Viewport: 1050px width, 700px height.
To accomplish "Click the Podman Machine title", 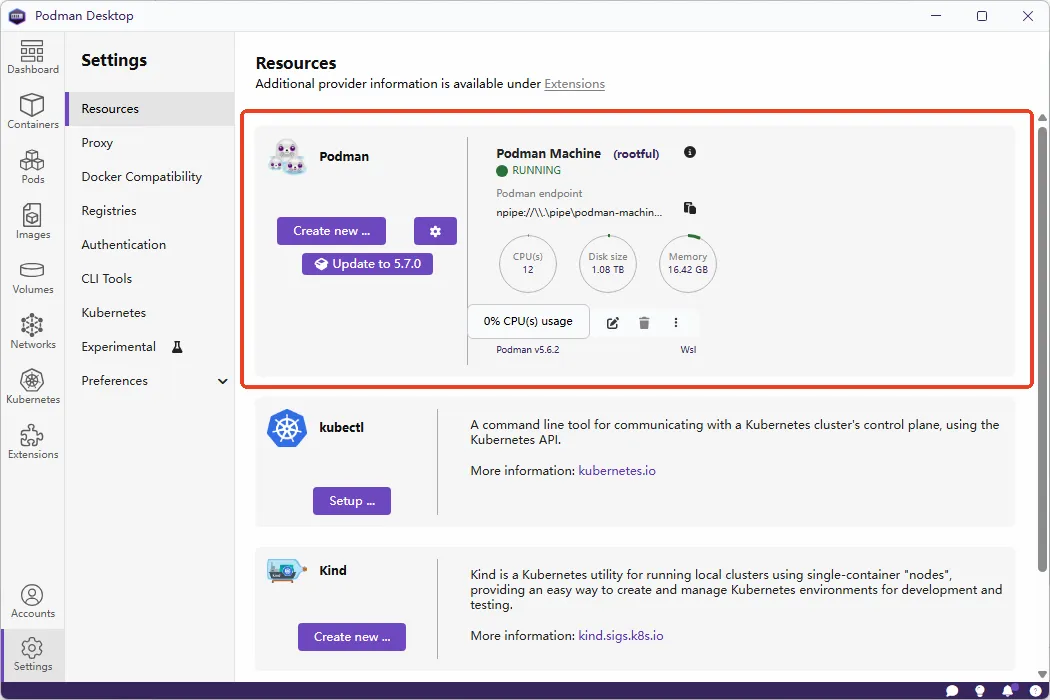I will pos(548,153).
